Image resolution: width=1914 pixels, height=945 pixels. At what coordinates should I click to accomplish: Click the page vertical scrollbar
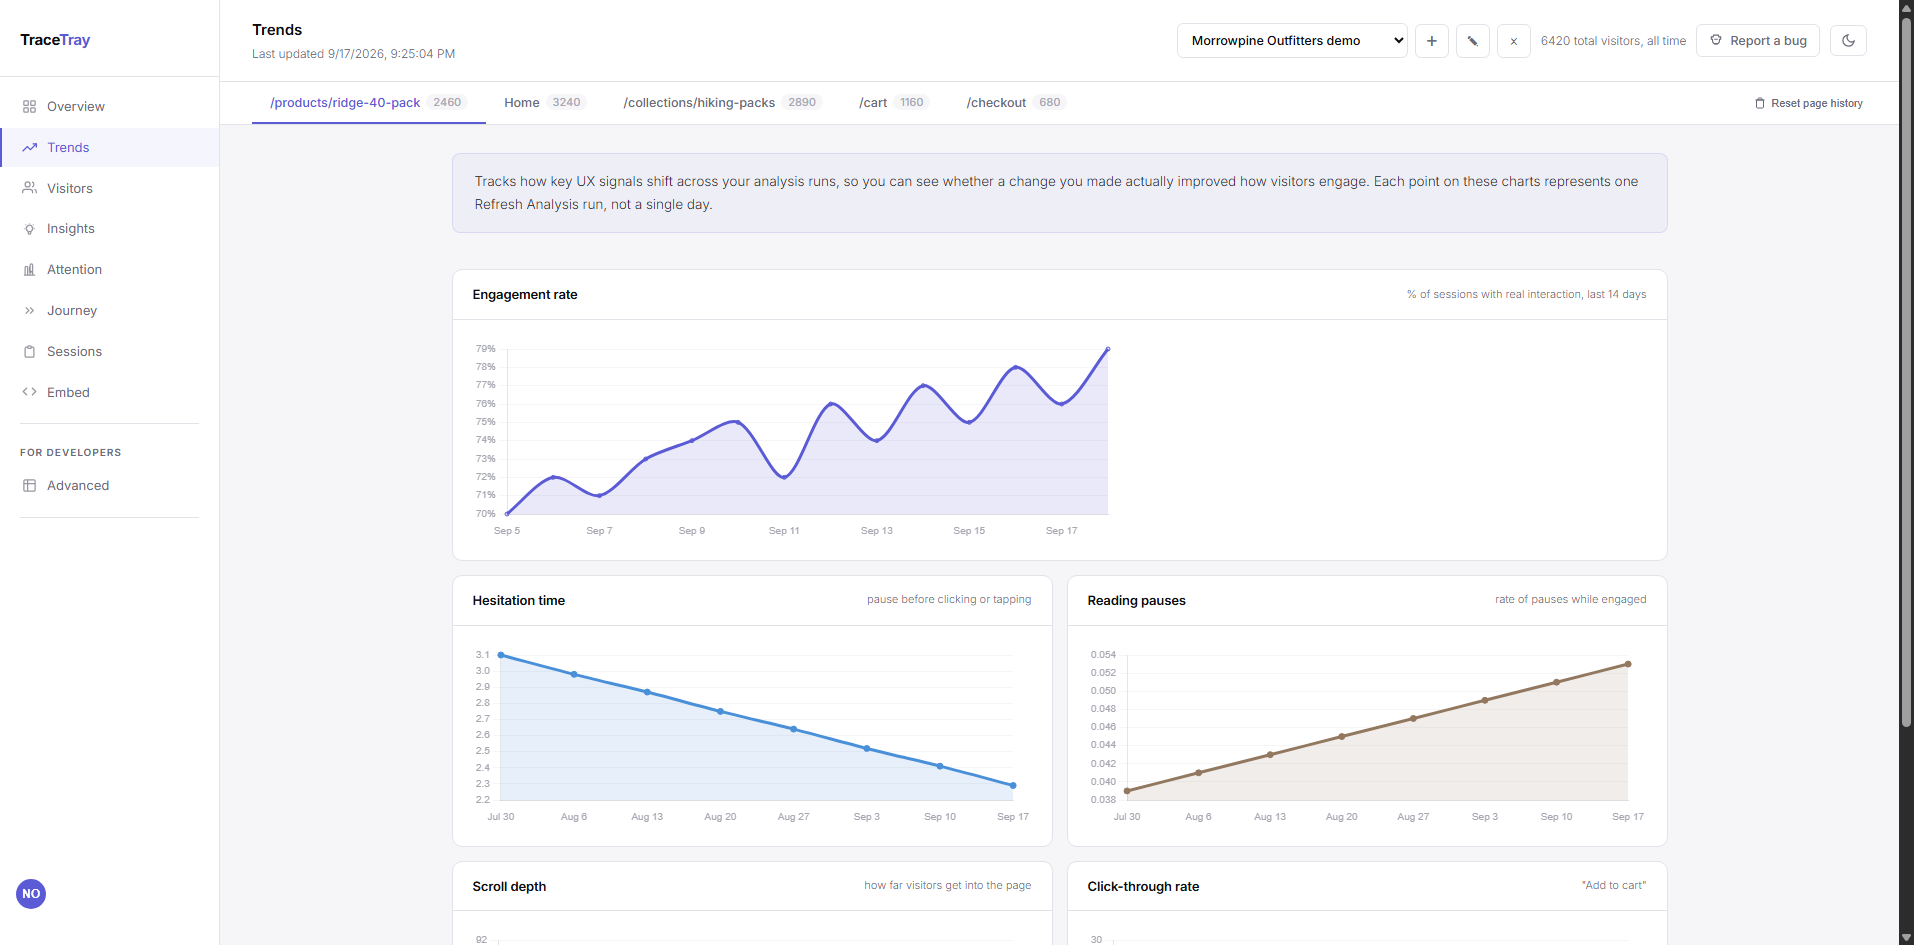tap(1906, 370)
